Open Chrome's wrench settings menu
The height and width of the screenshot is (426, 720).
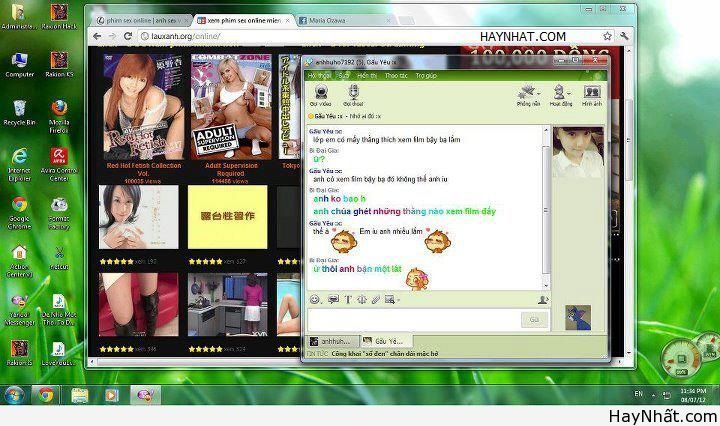[624, 36]
